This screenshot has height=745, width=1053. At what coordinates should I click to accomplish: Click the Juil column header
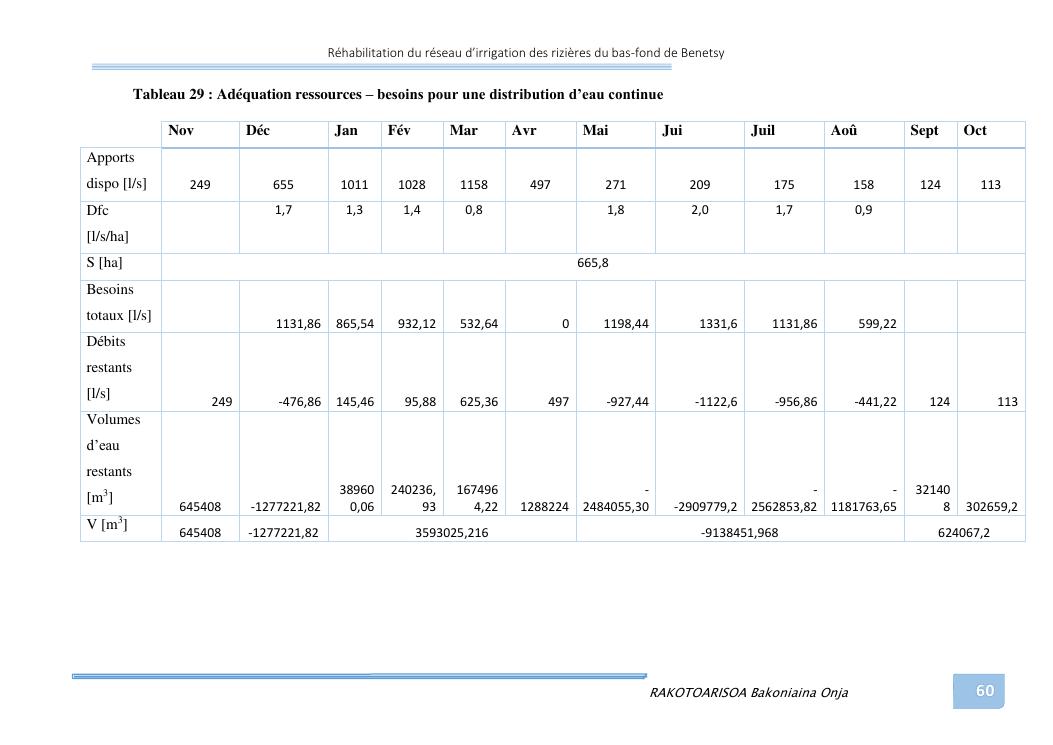click(x=763, y=131)
